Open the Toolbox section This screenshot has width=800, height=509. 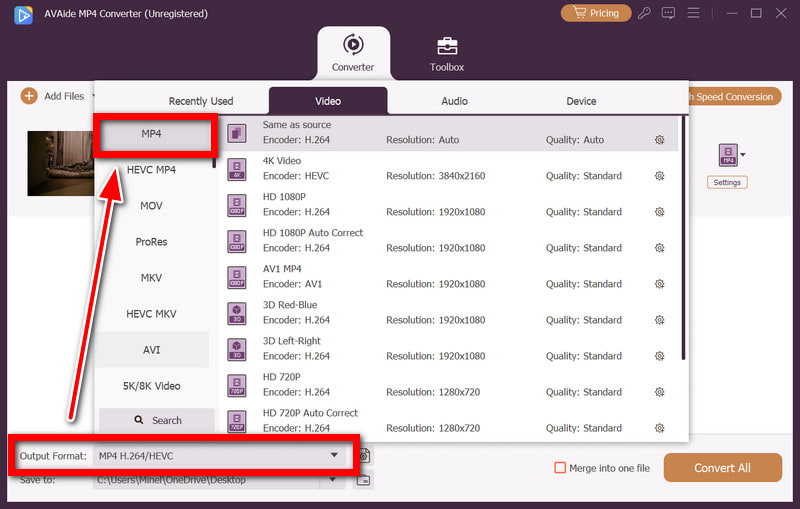[x=447, y=53]
